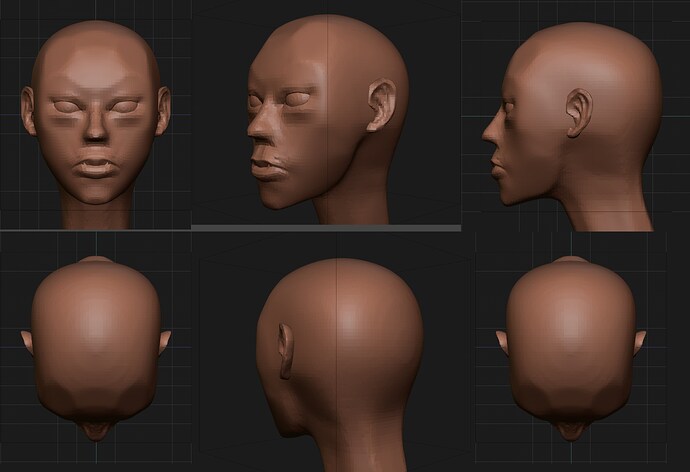690x472 pixels.
Task: Select the side profile head view
Action: pyautogui.click(x=572, y=127)
